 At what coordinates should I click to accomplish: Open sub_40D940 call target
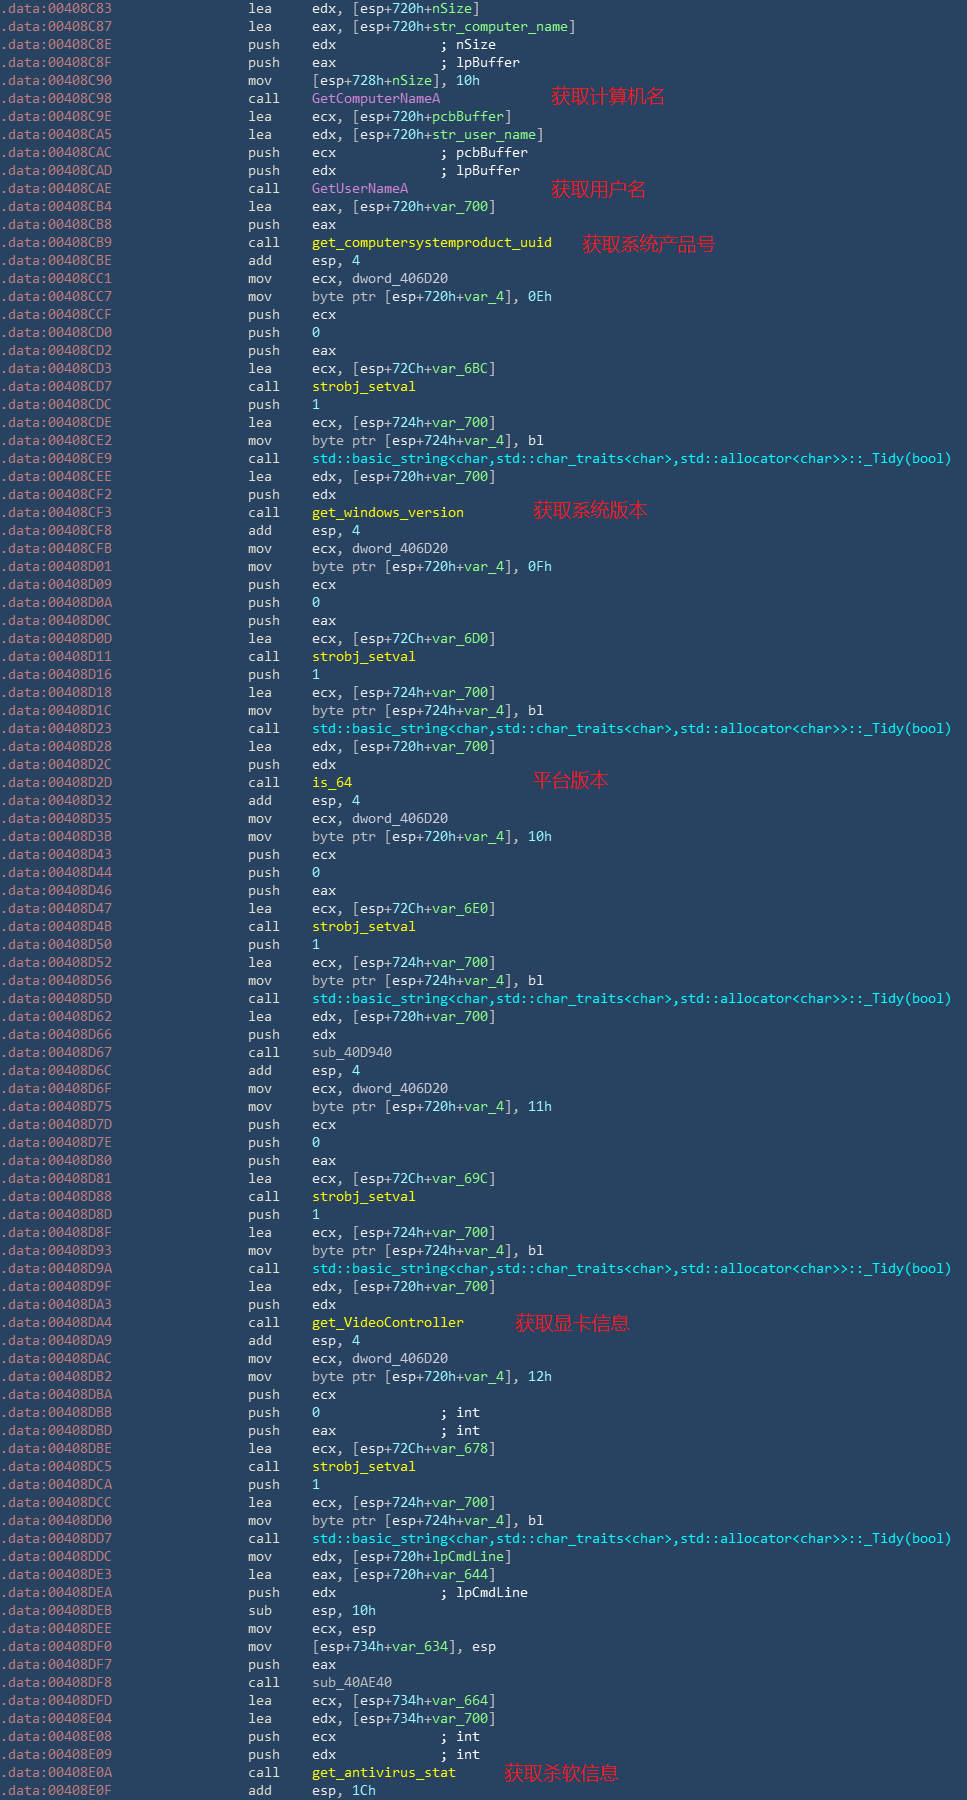click(352, 1052)
